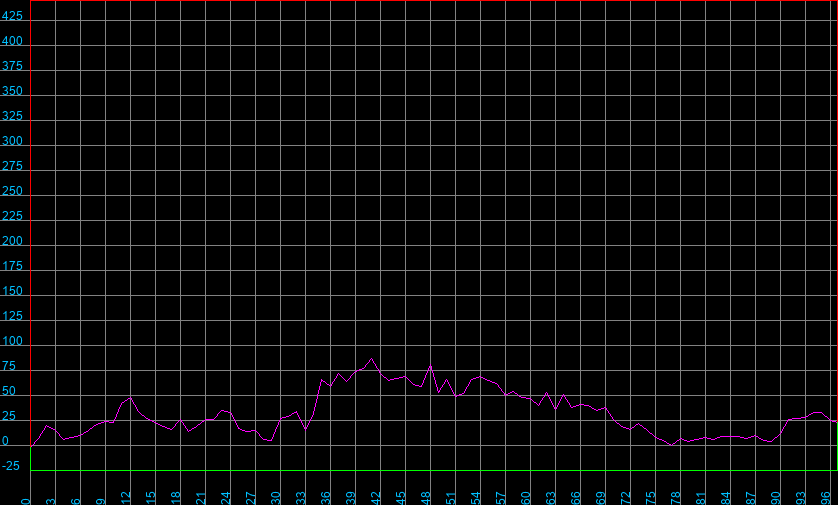
Task: Select the 350 label on the vertical axis
Action: 13,92
